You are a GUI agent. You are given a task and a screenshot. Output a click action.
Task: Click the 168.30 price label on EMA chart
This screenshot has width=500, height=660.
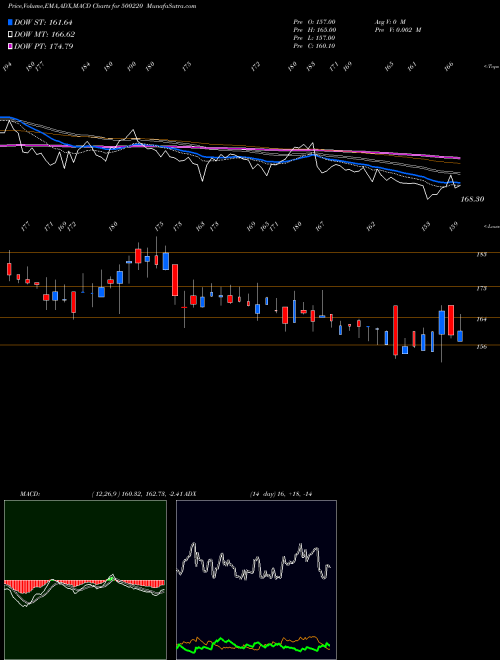click(x=472, y=199)
